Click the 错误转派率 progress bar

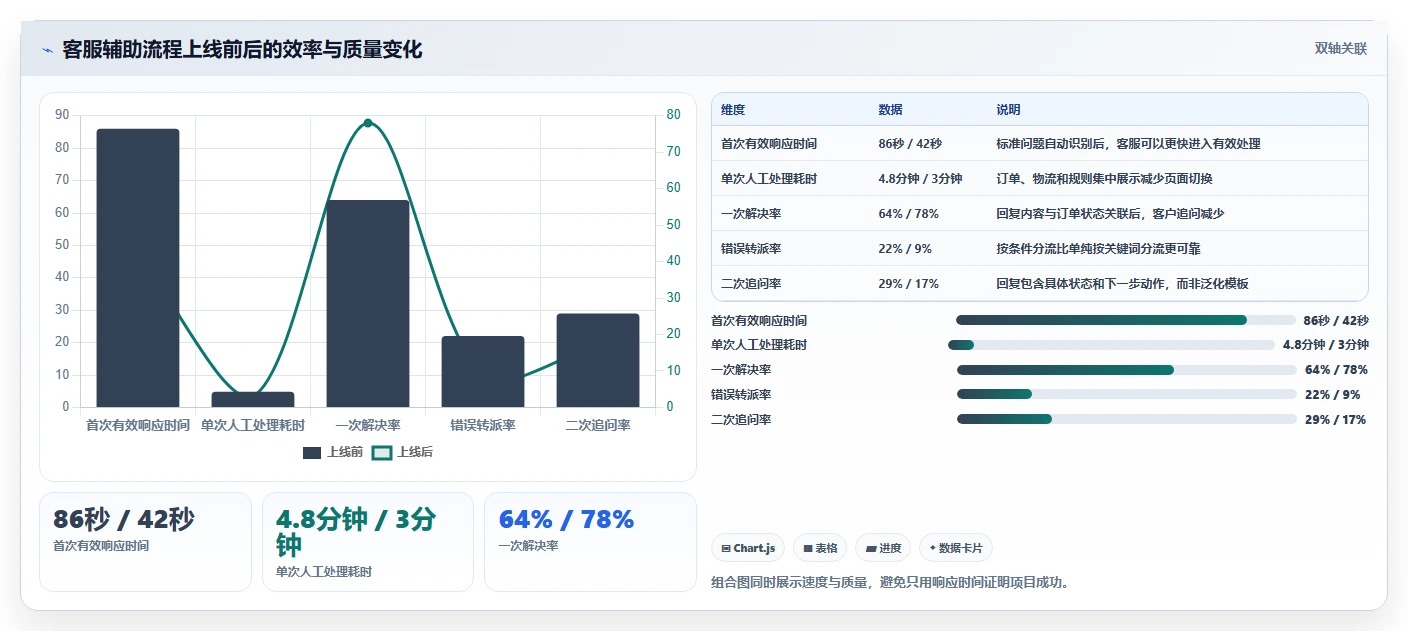pos(1127,395)
